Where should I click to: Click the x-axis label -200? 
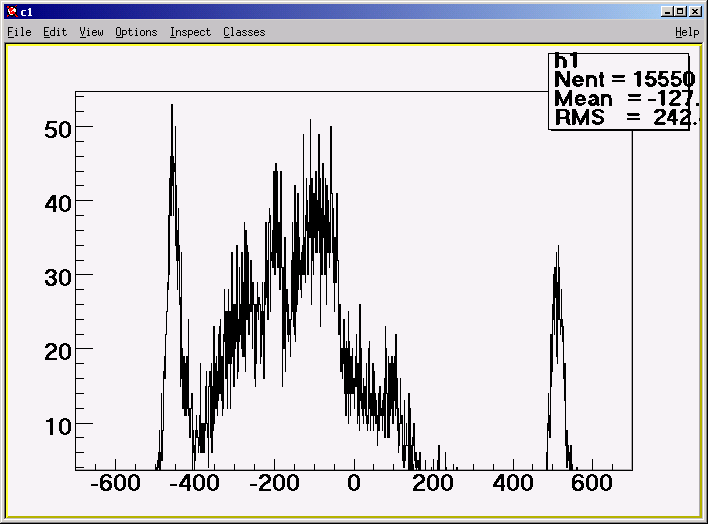tap(275, 483)
